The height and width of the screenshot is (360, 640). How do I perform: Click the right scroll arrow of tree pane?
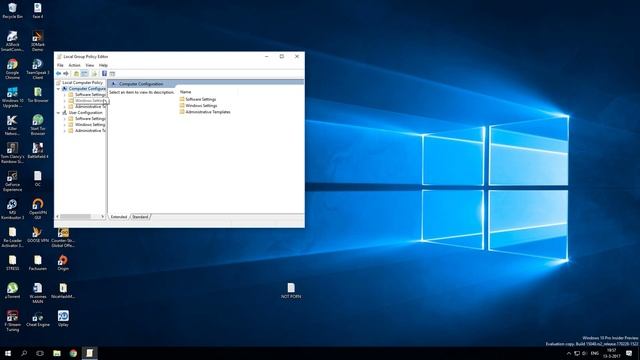coord(102,217)
